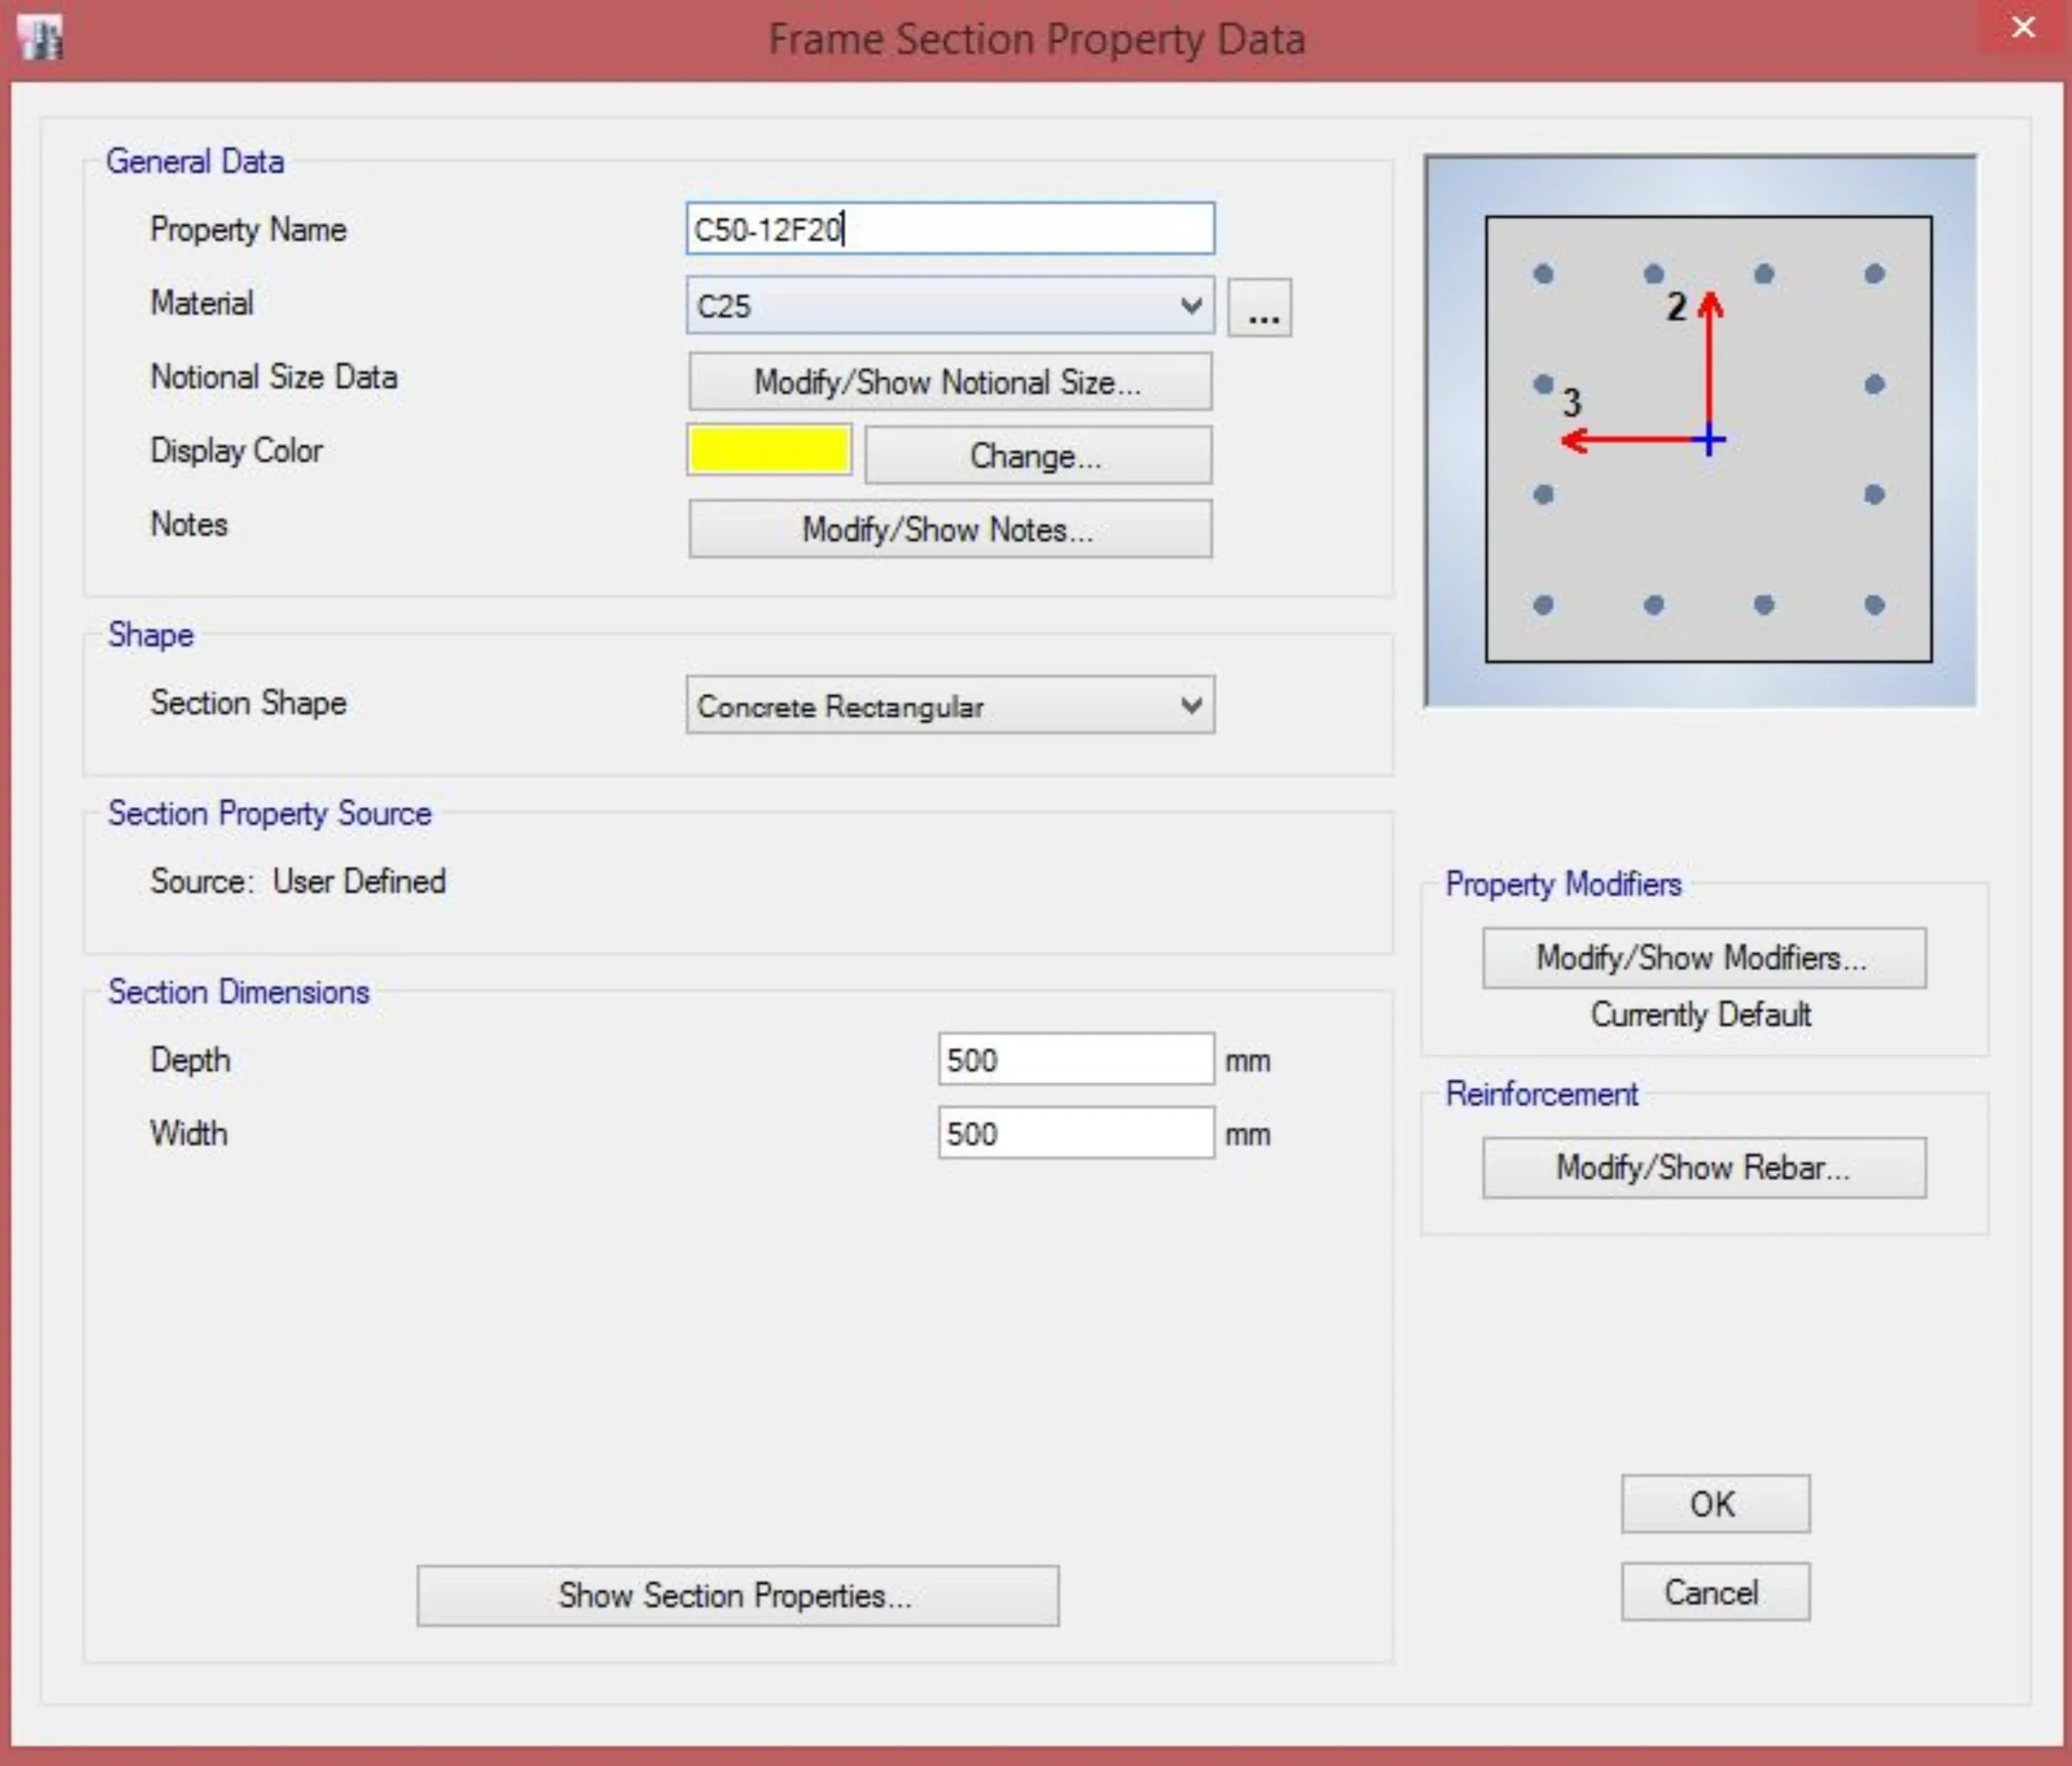Close the Frame Section Property Data dialog
Viewport: 2072px width, 1766px height.
point(2023,27)
